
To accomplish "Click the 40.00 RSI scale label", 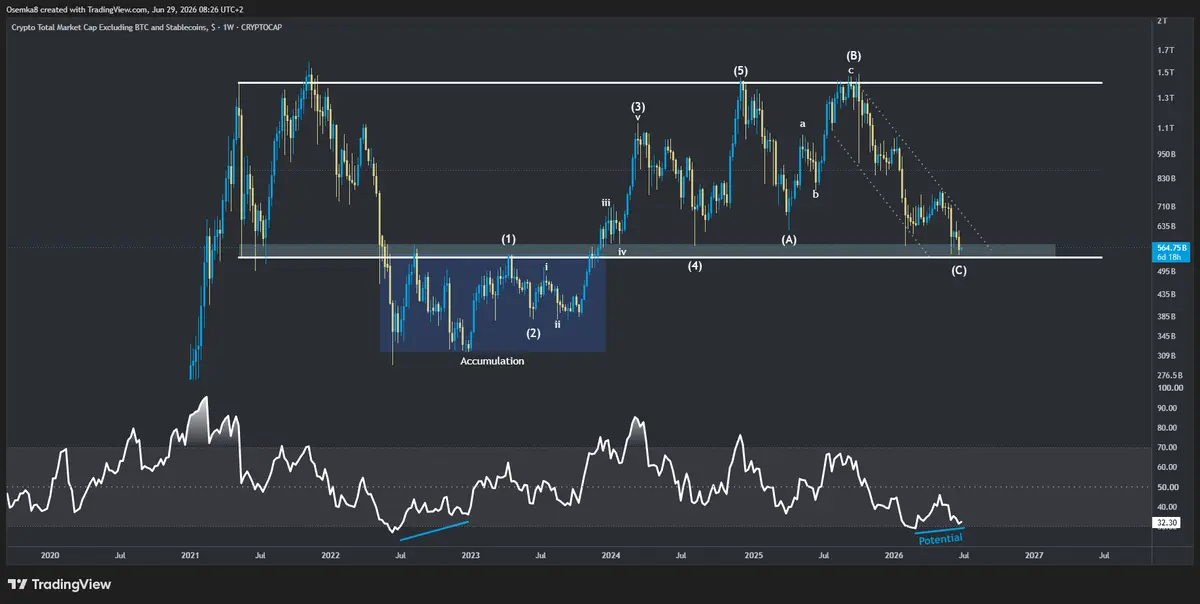I will 1165,507.
